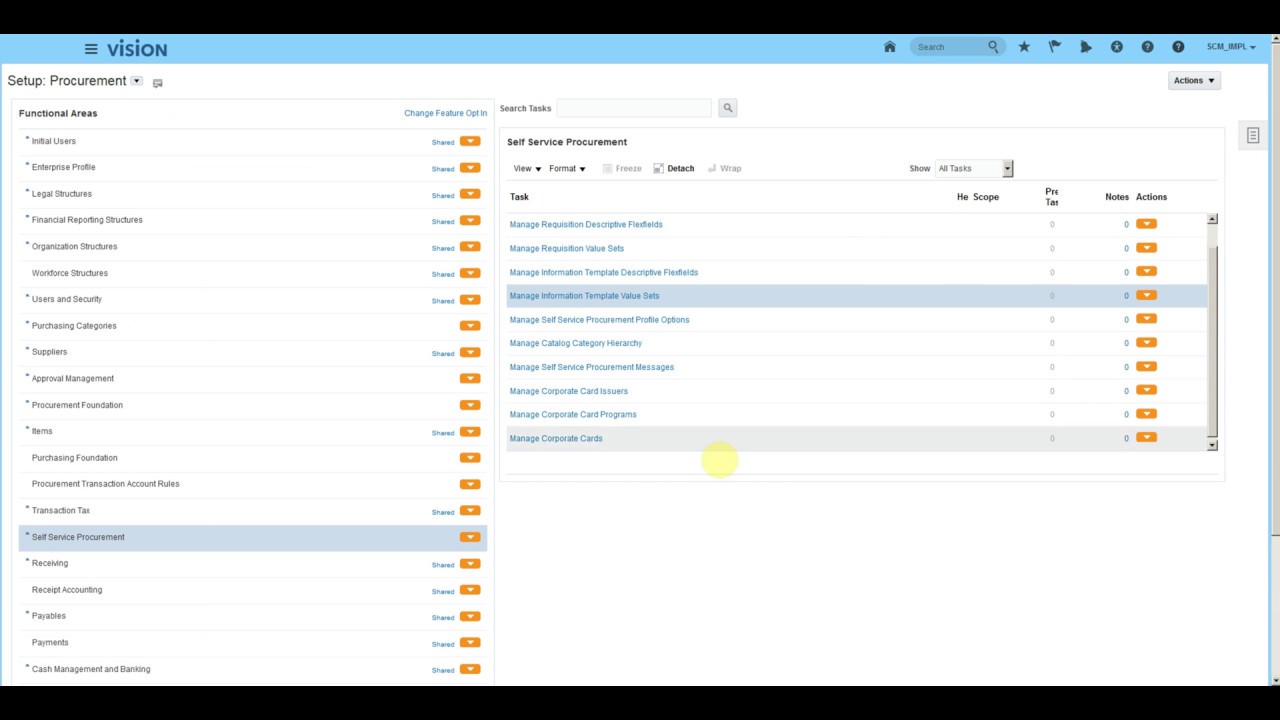The height and width of the screenshot is (720, 1280).
Task: Open orange actions menu for Suppliers
Action: [x=470, y=352]
